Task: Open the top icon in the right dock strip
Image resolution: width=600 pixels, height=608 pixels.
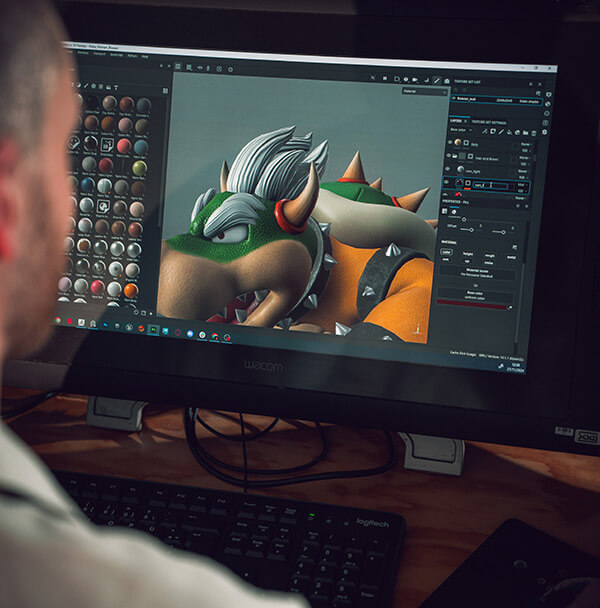Action: point(549,95)
